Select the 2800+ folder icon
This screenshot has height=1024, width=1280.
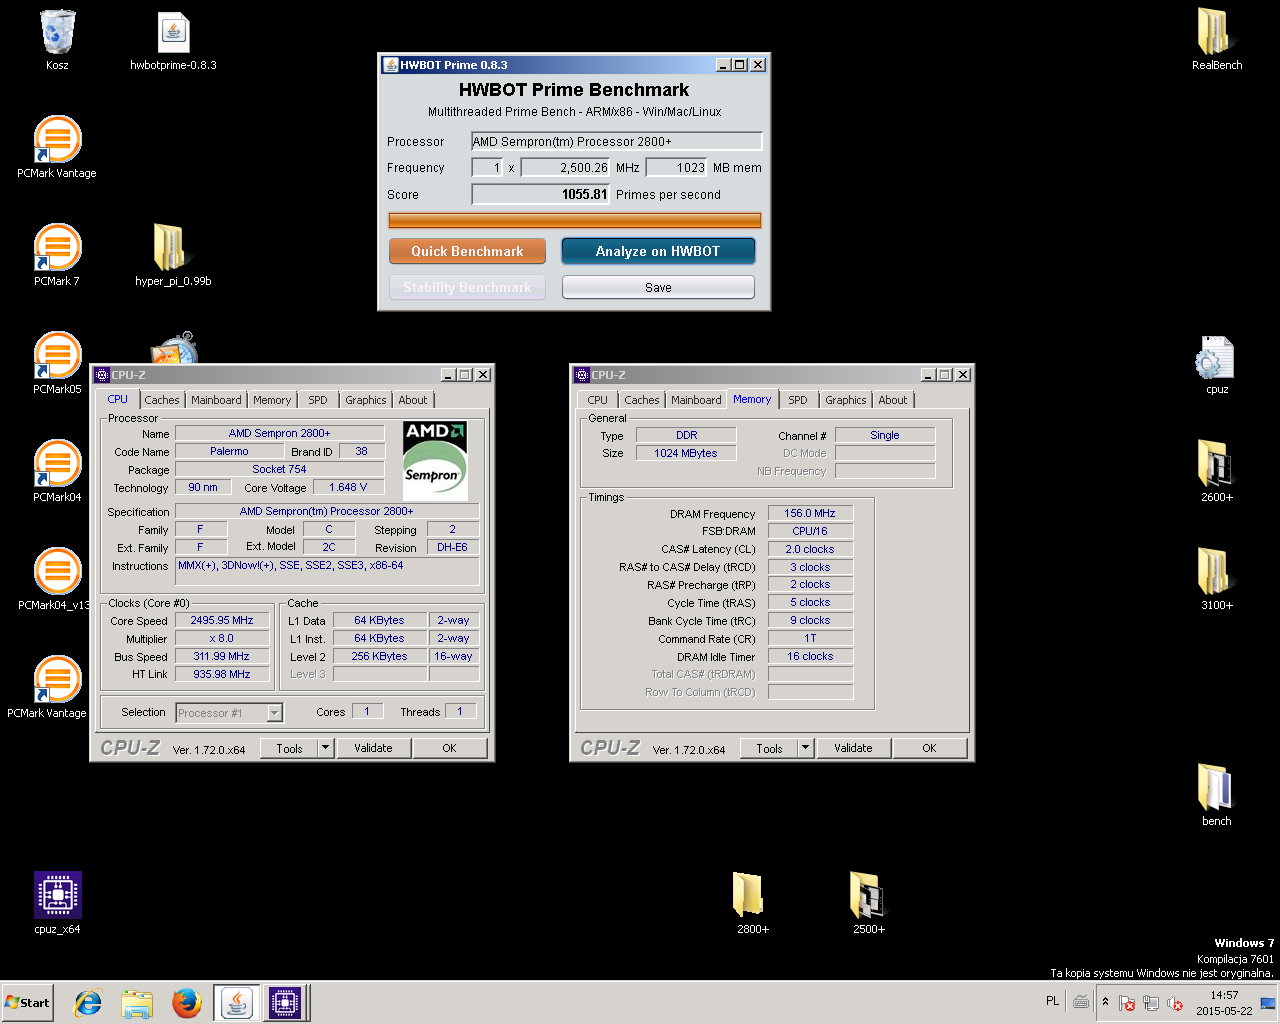[749, 895]
